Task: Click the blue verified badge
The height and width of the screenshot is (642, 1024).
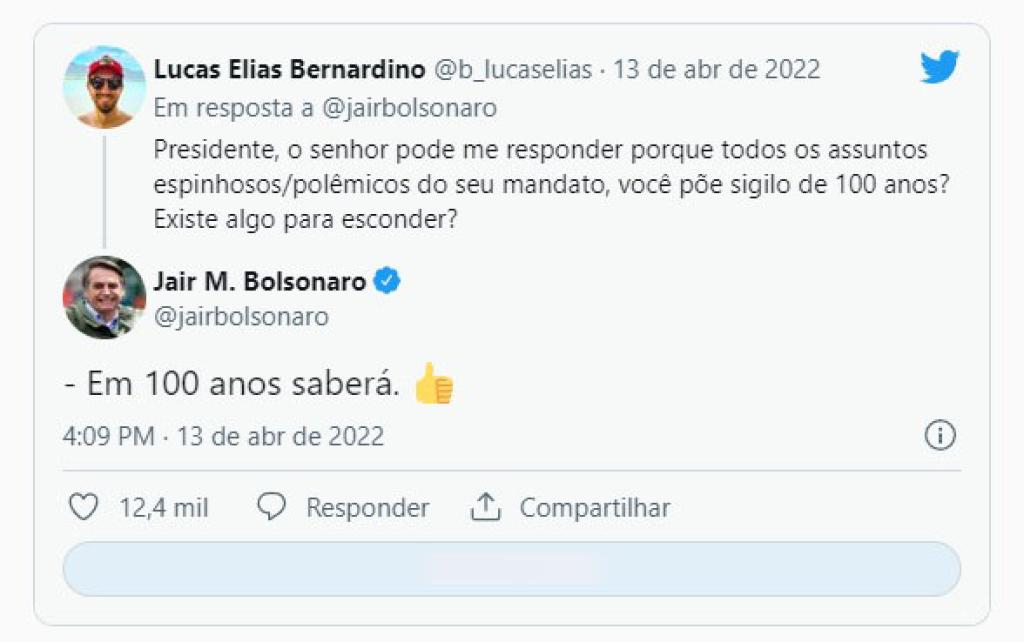Action: (387, 282)
